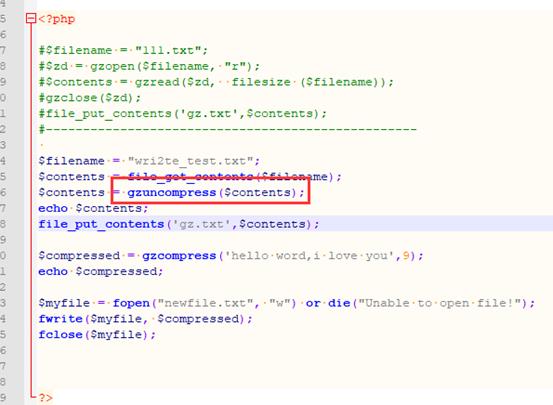
Task: Click the fopen function name
Action: click(x=131, y=303)
